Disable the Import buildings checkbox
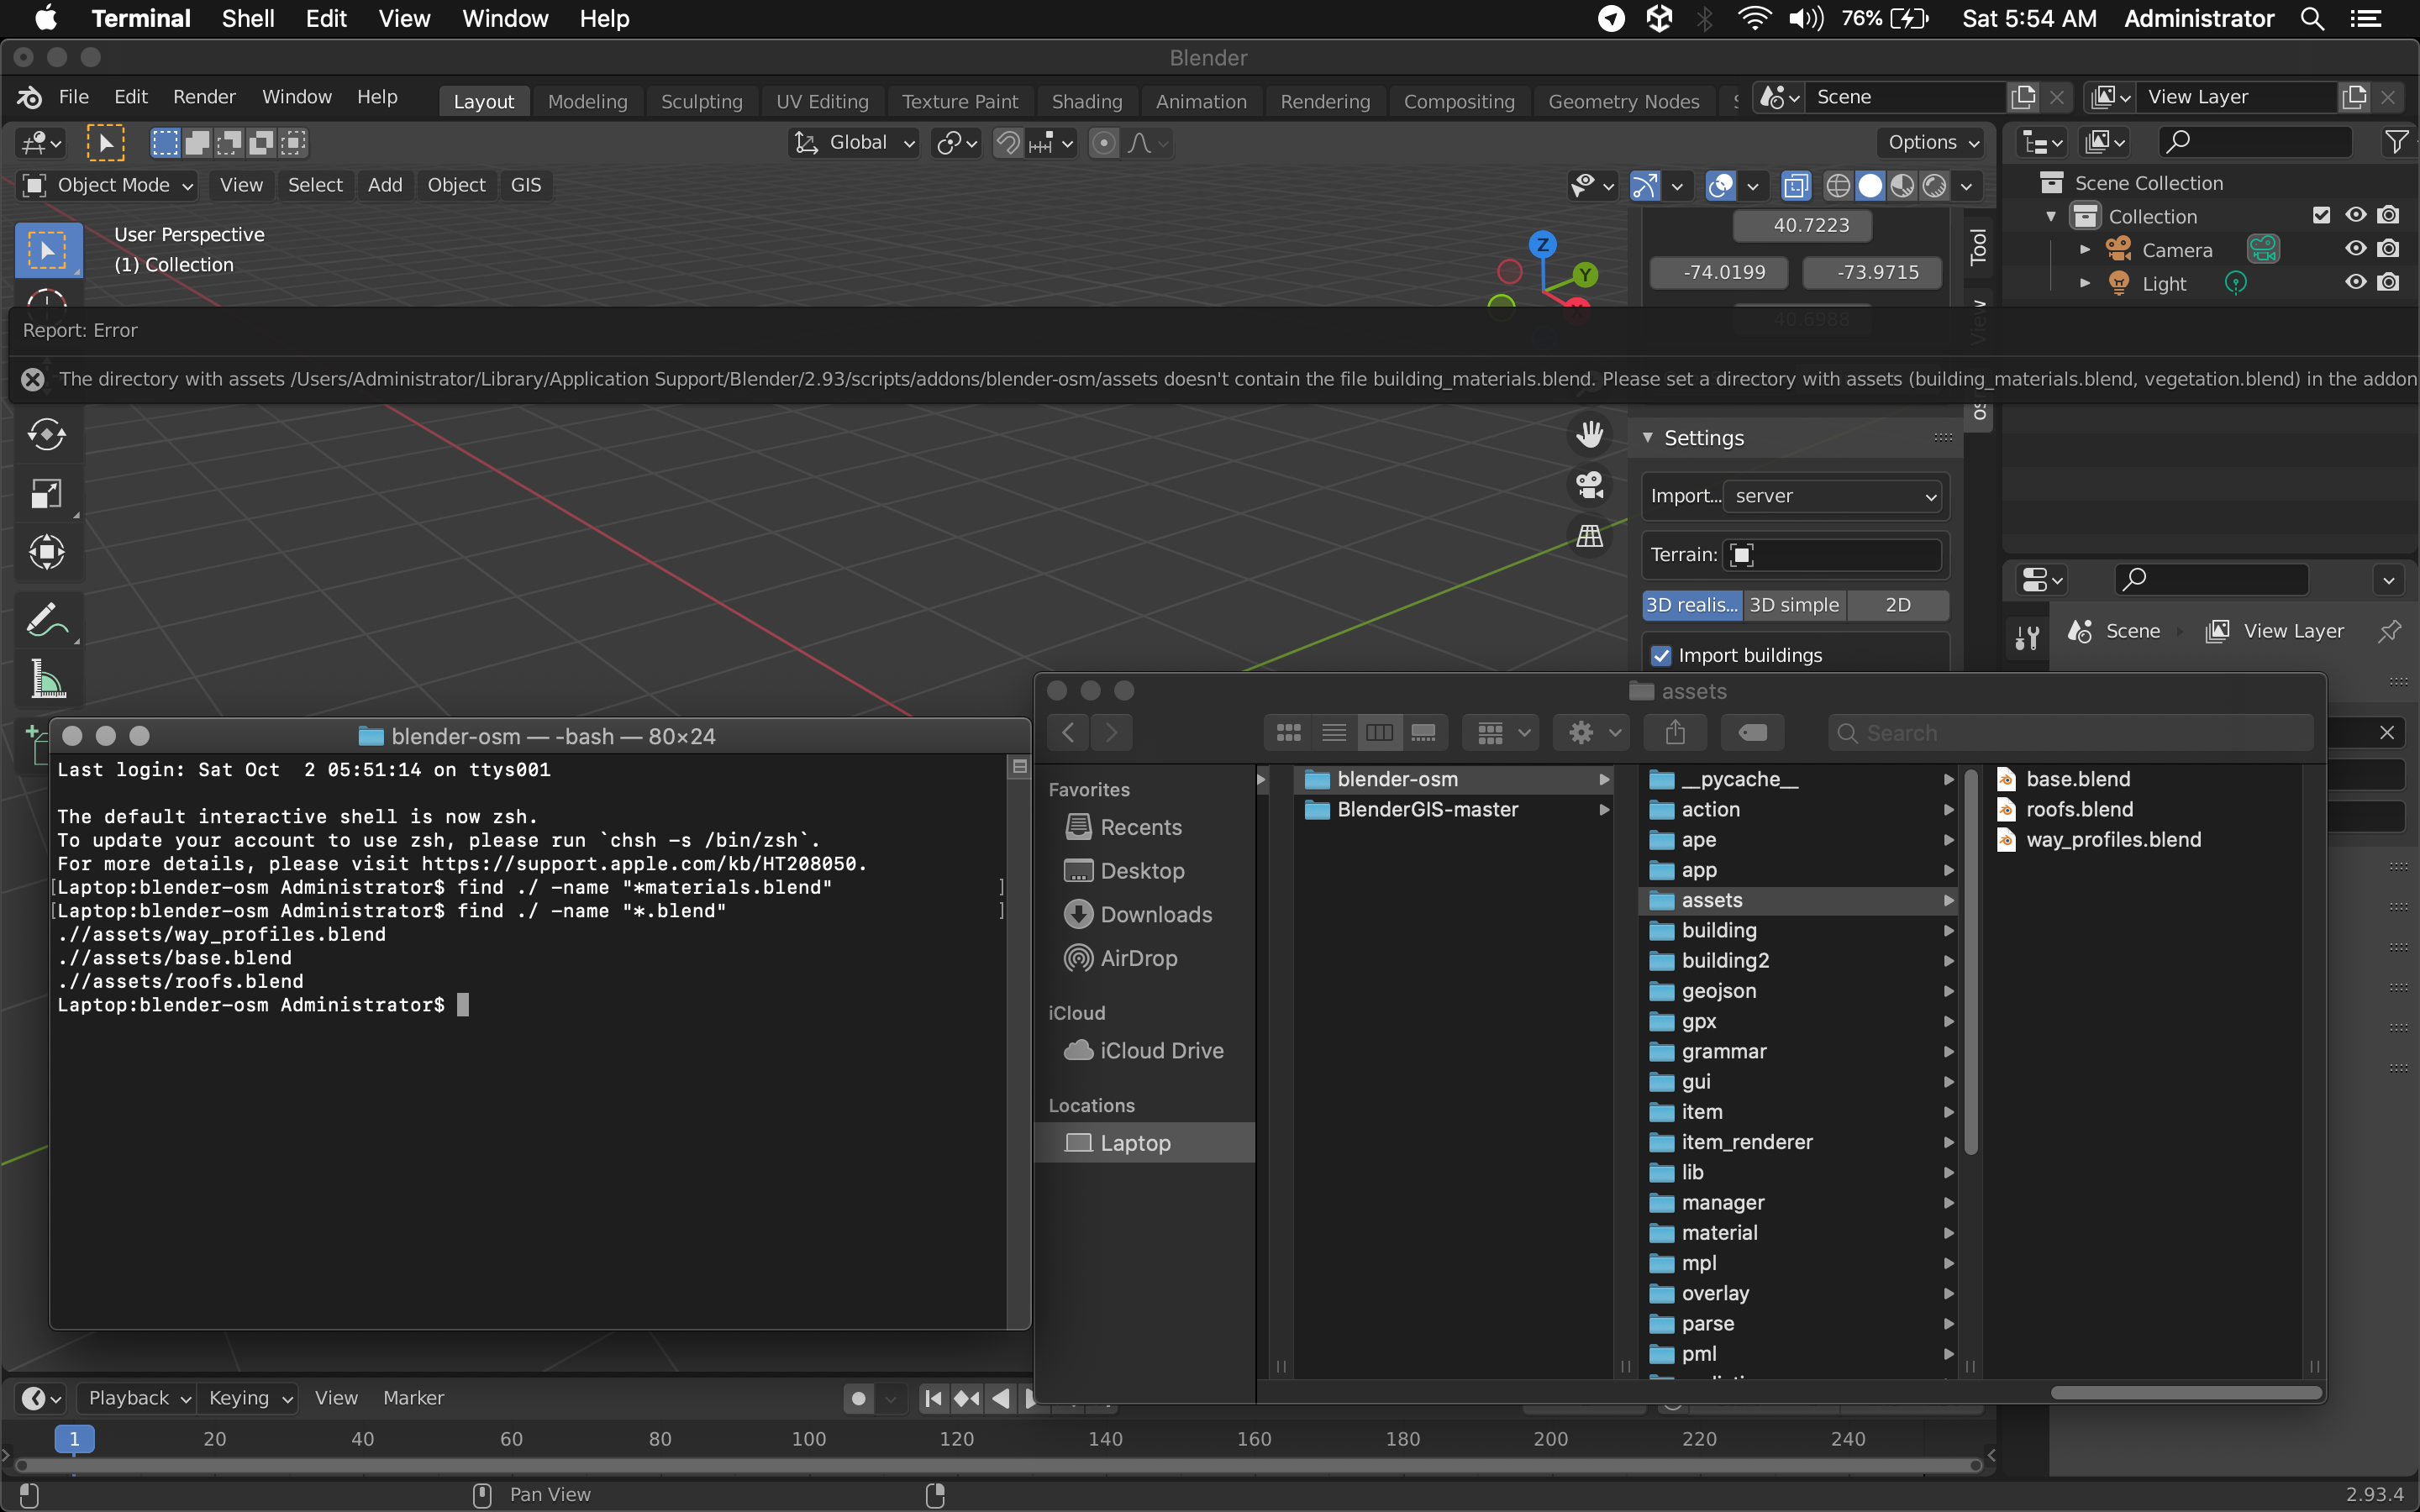 (1661, 655)
